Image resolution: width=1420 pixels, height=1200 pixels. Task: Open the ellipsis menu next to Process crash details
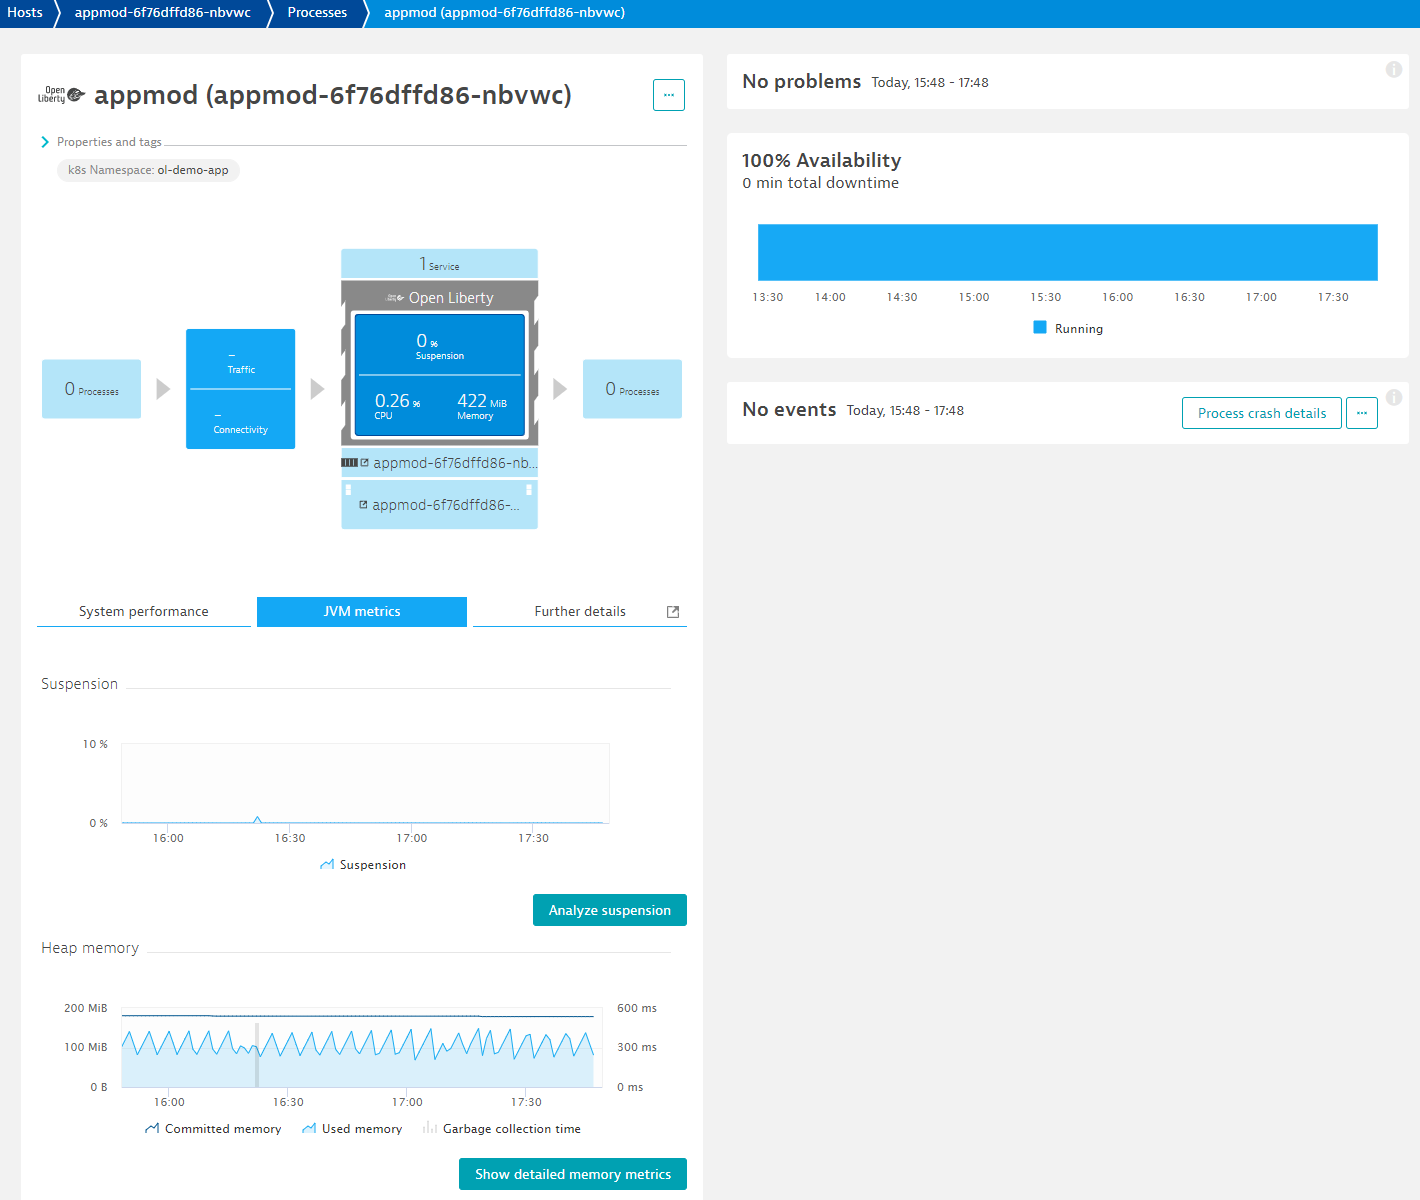(1361, 413)
